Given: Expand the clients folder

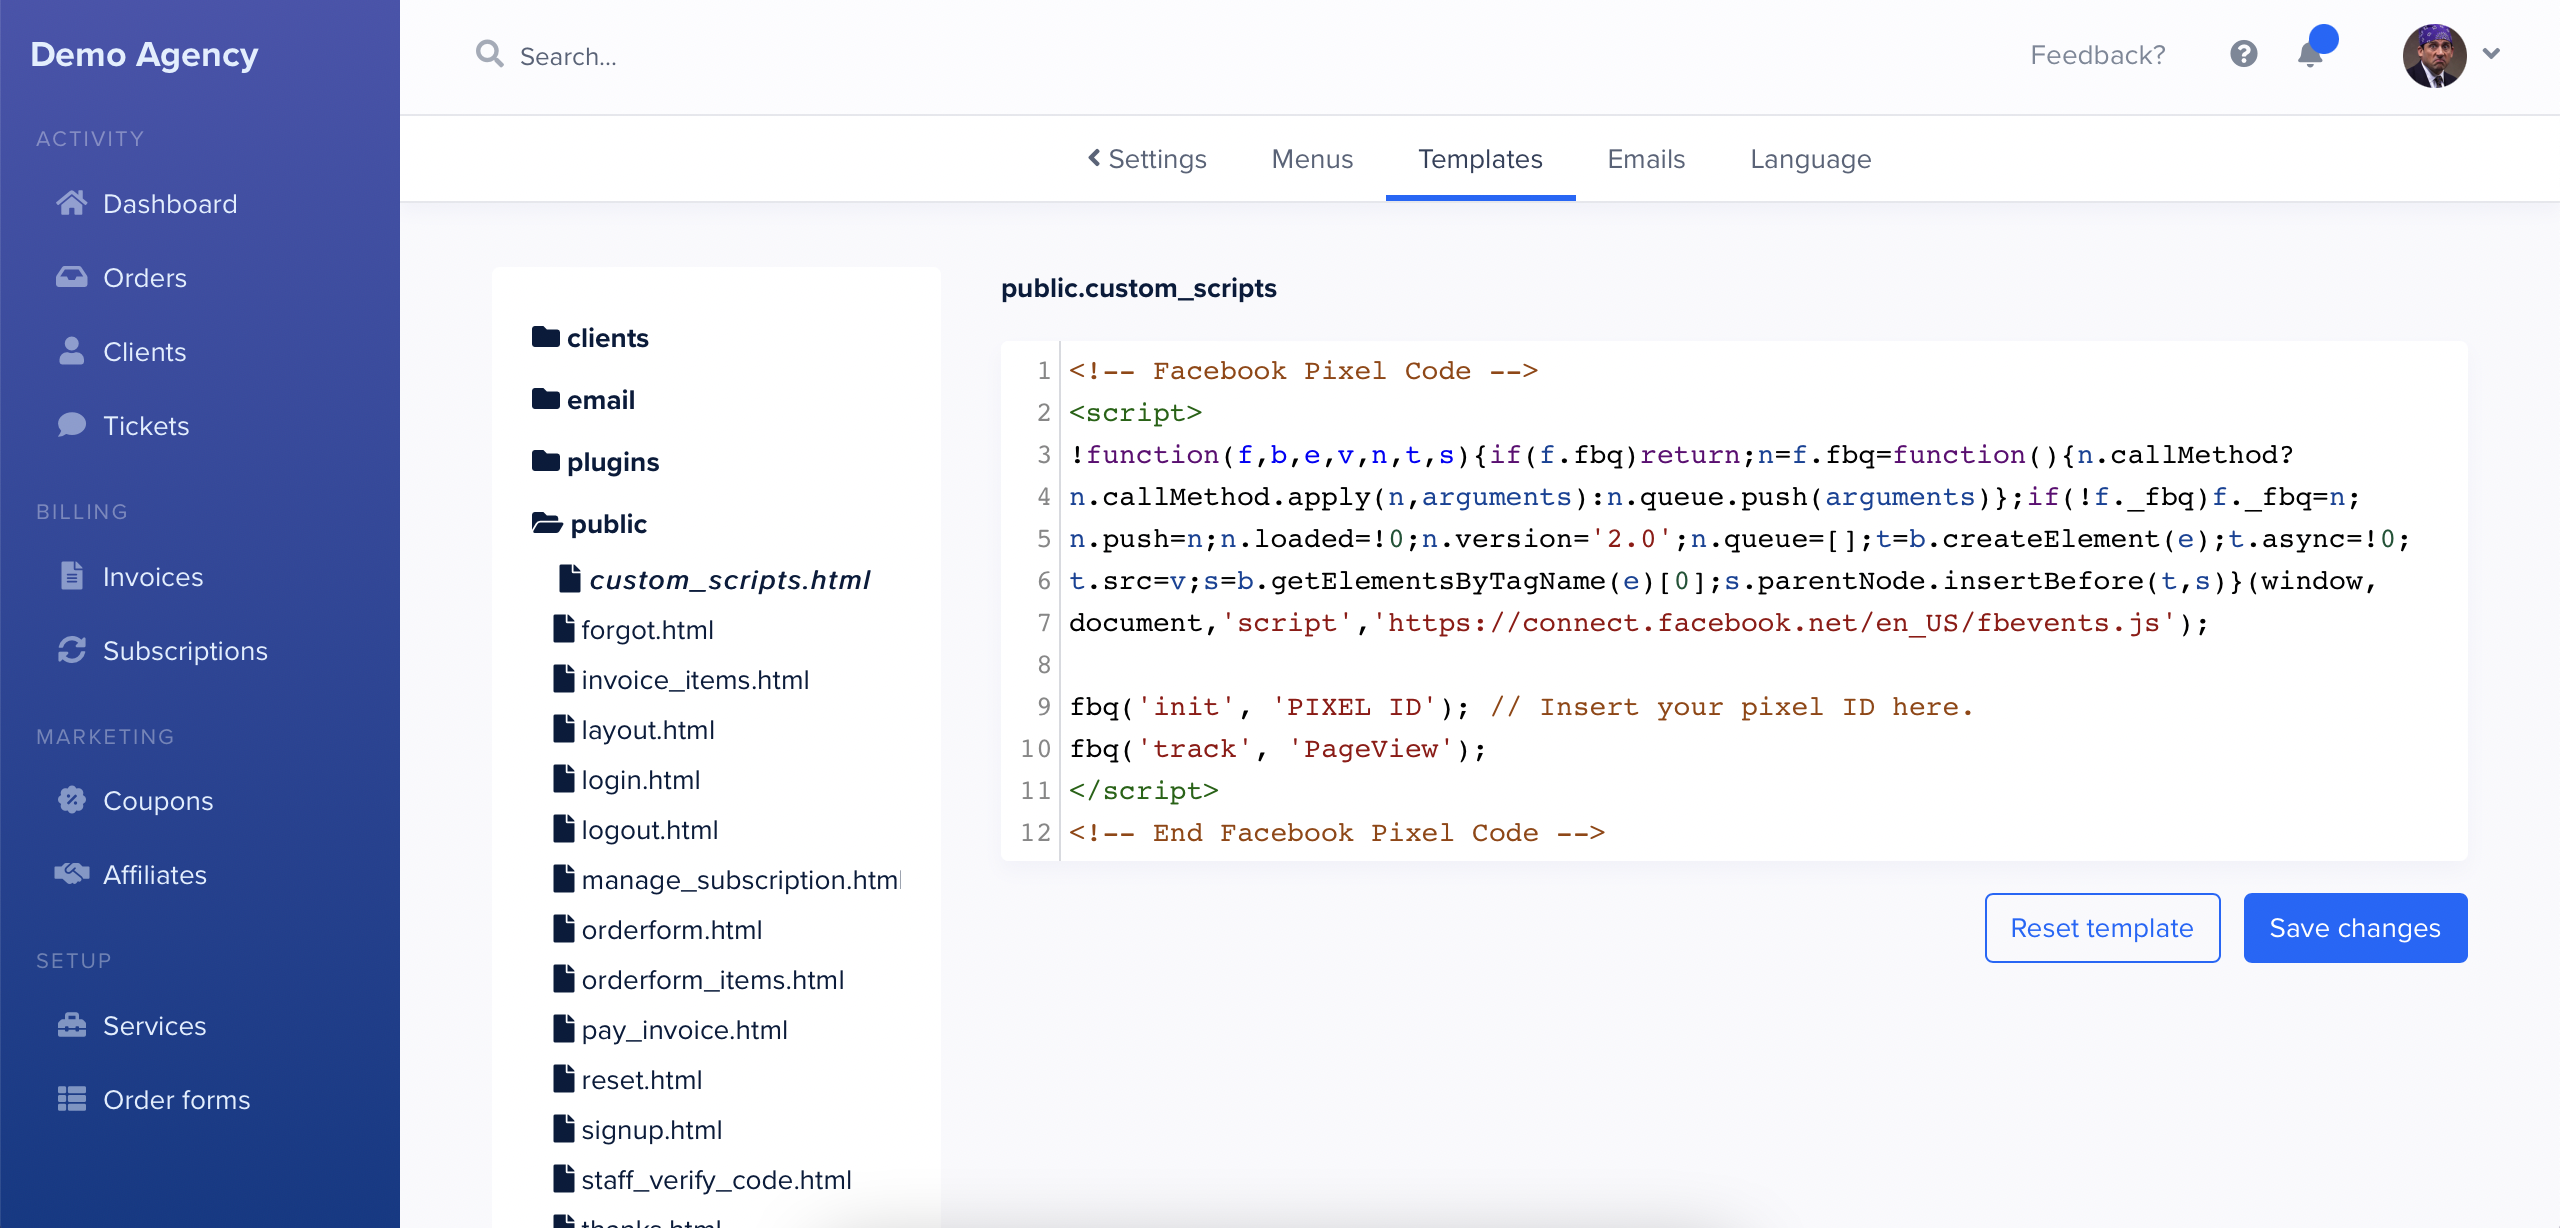Looking at the screenshot, I should [590, 337].
